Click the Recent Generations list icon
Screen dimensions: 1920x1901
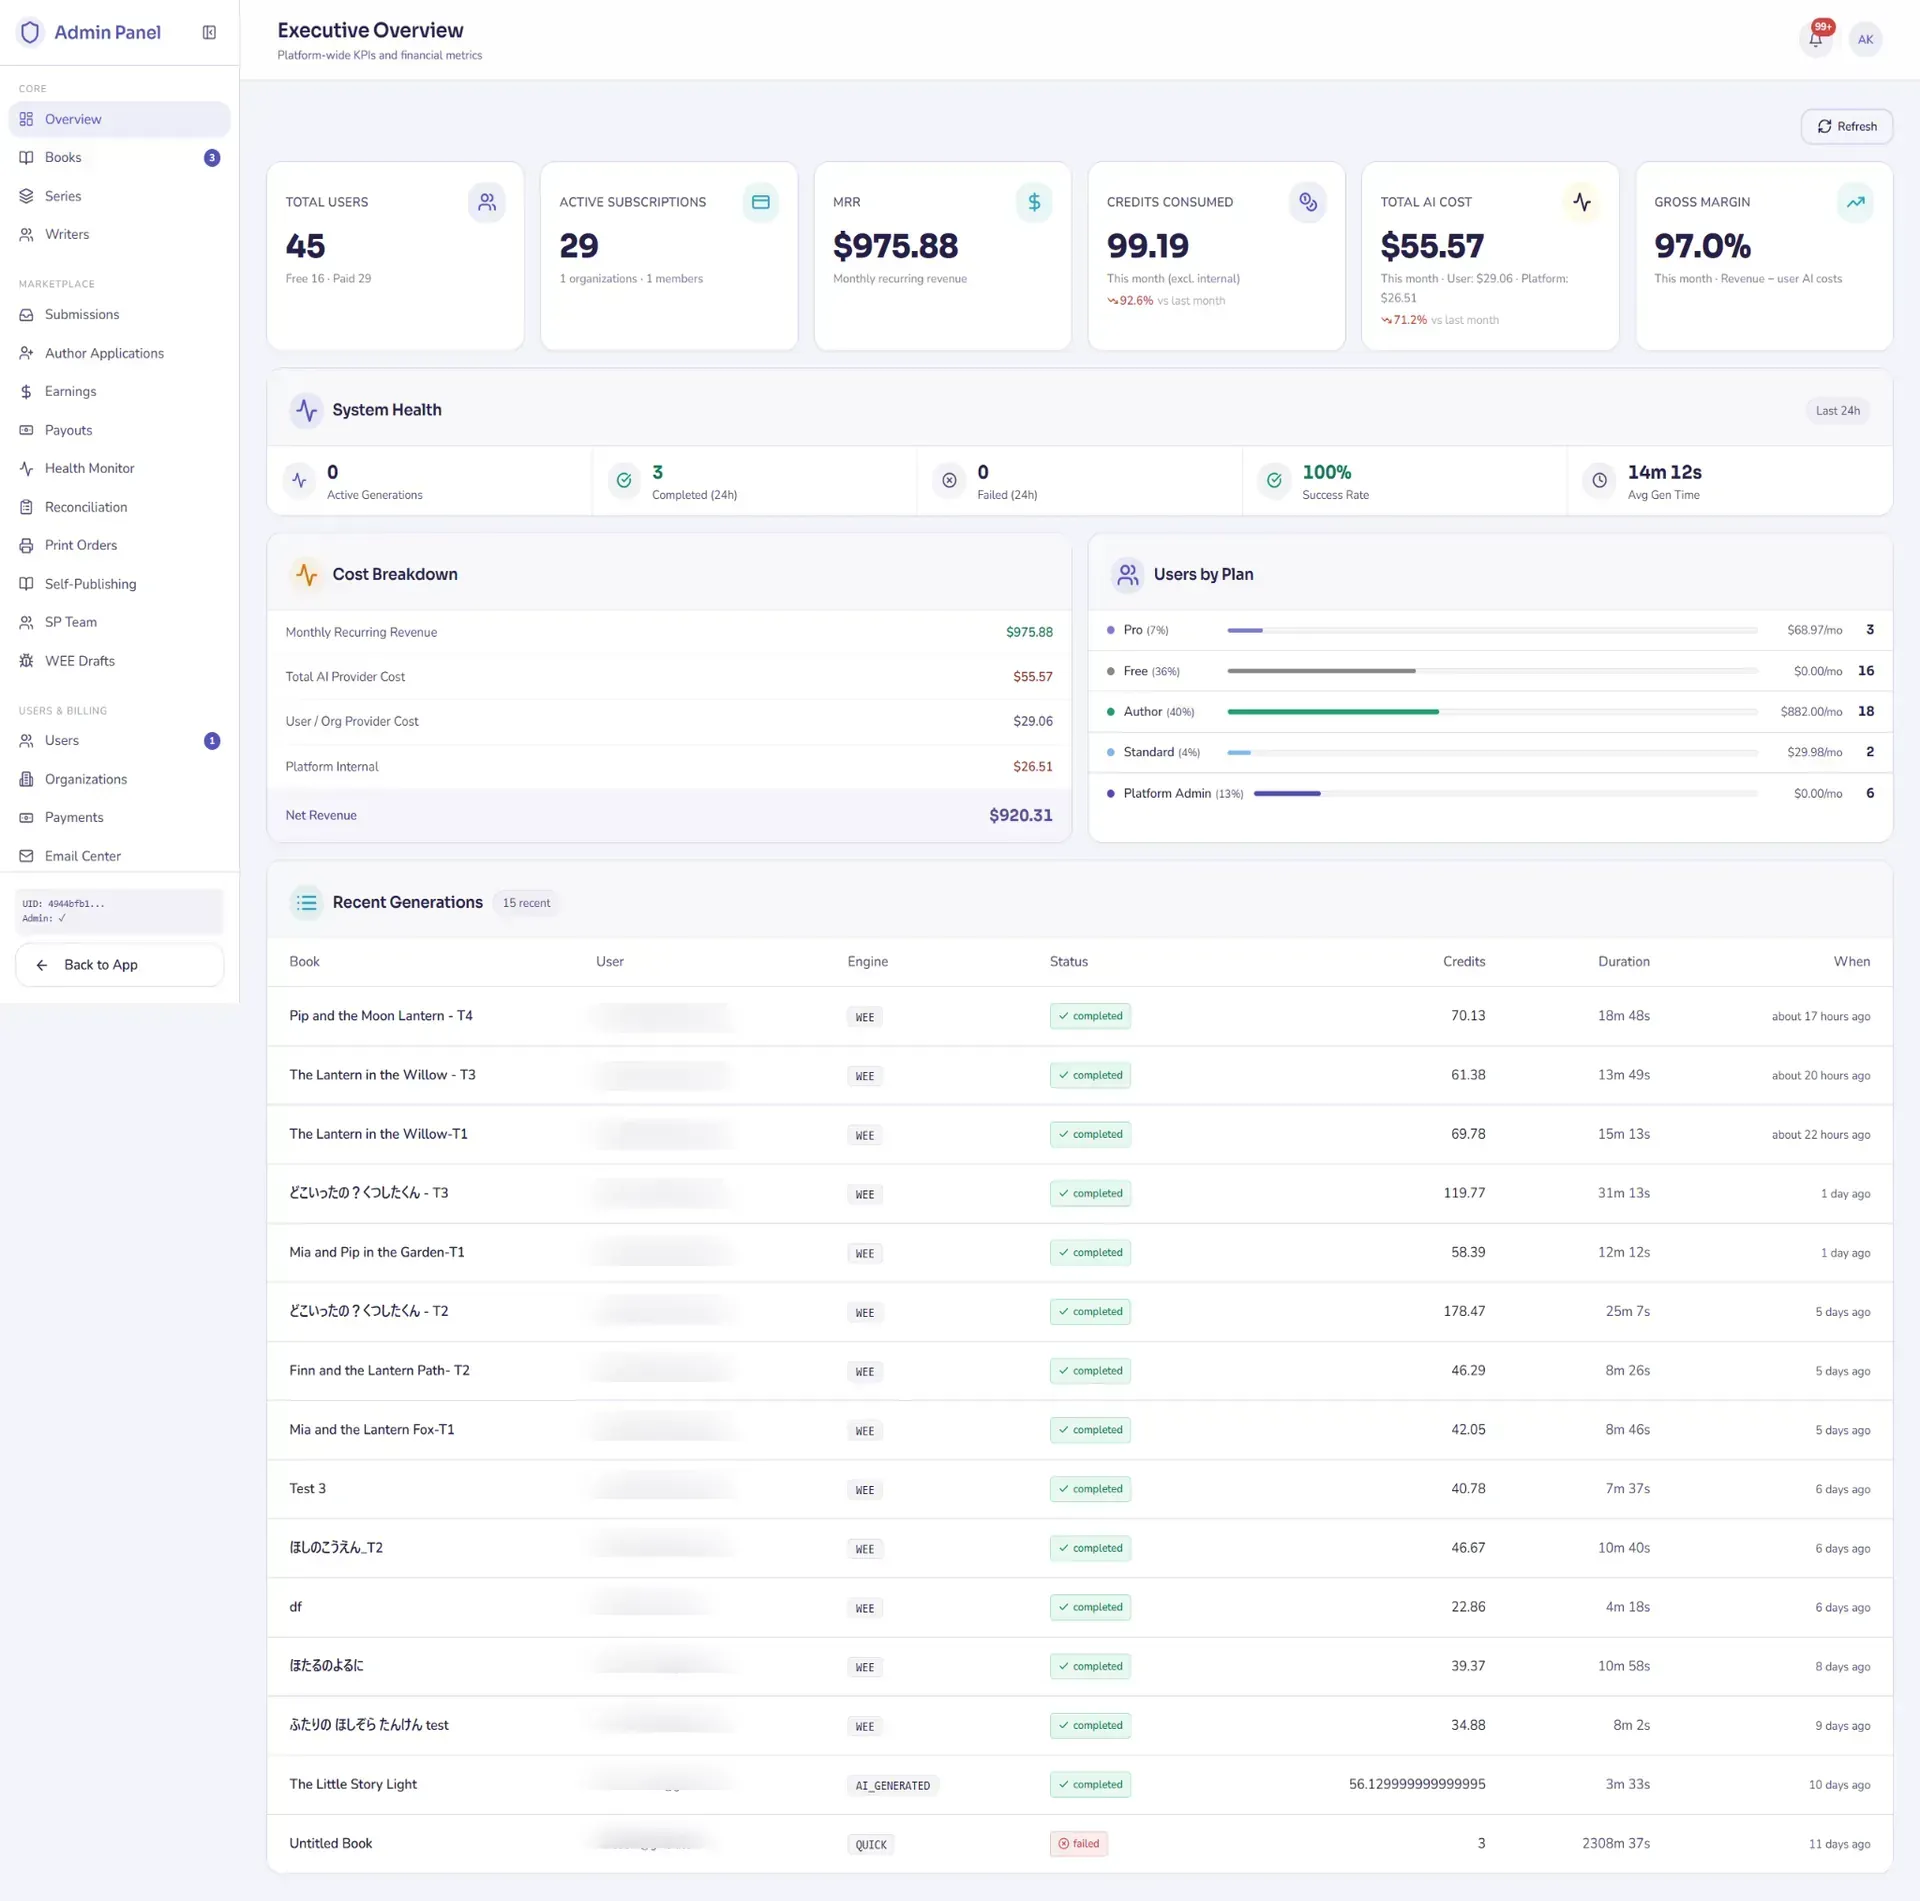[306, 902]
